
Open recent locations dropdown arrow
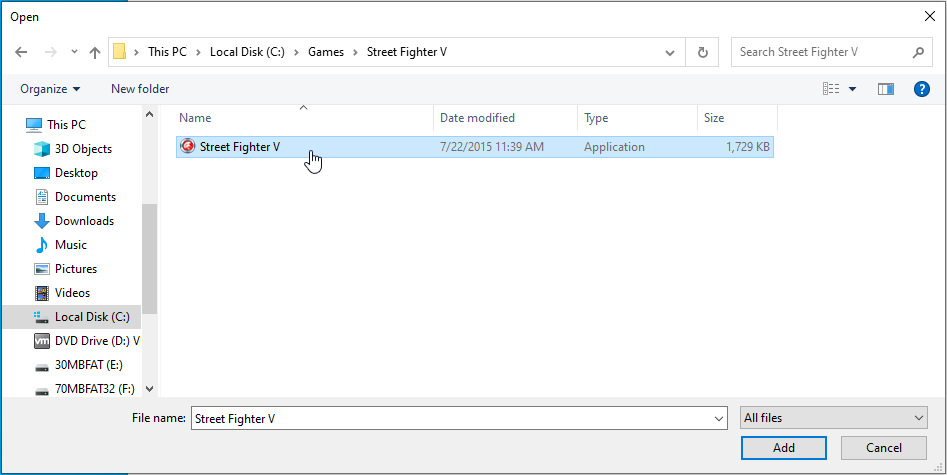coord(74,52)
